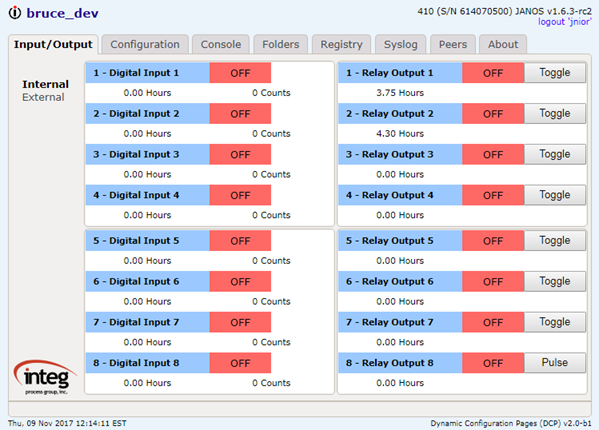Viewport: 599px width, 430px height.
Task: Log out user jnior
Action: (565, 22)
